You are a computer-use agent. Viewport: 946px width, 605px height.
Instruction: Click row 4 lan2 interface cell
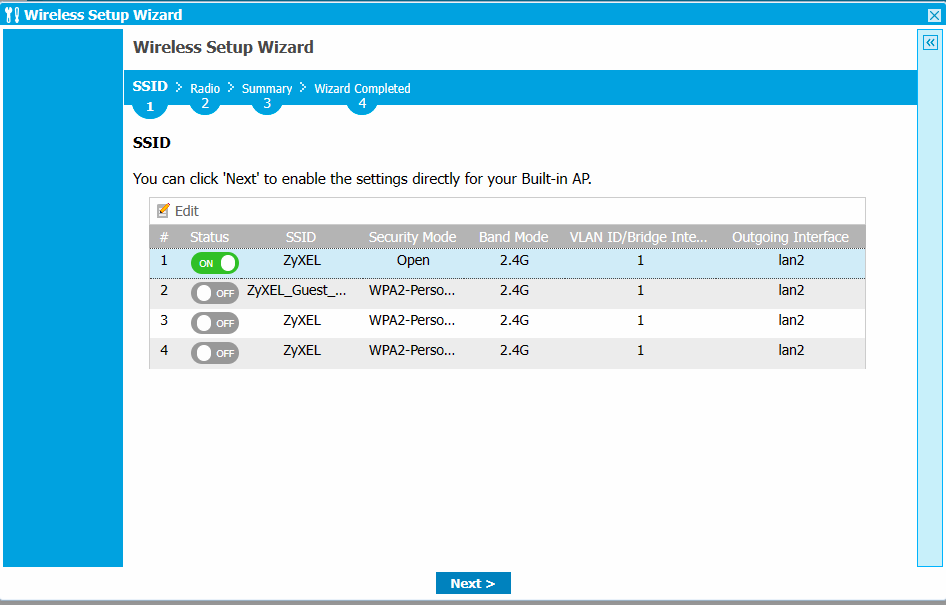tap(791, 350)
